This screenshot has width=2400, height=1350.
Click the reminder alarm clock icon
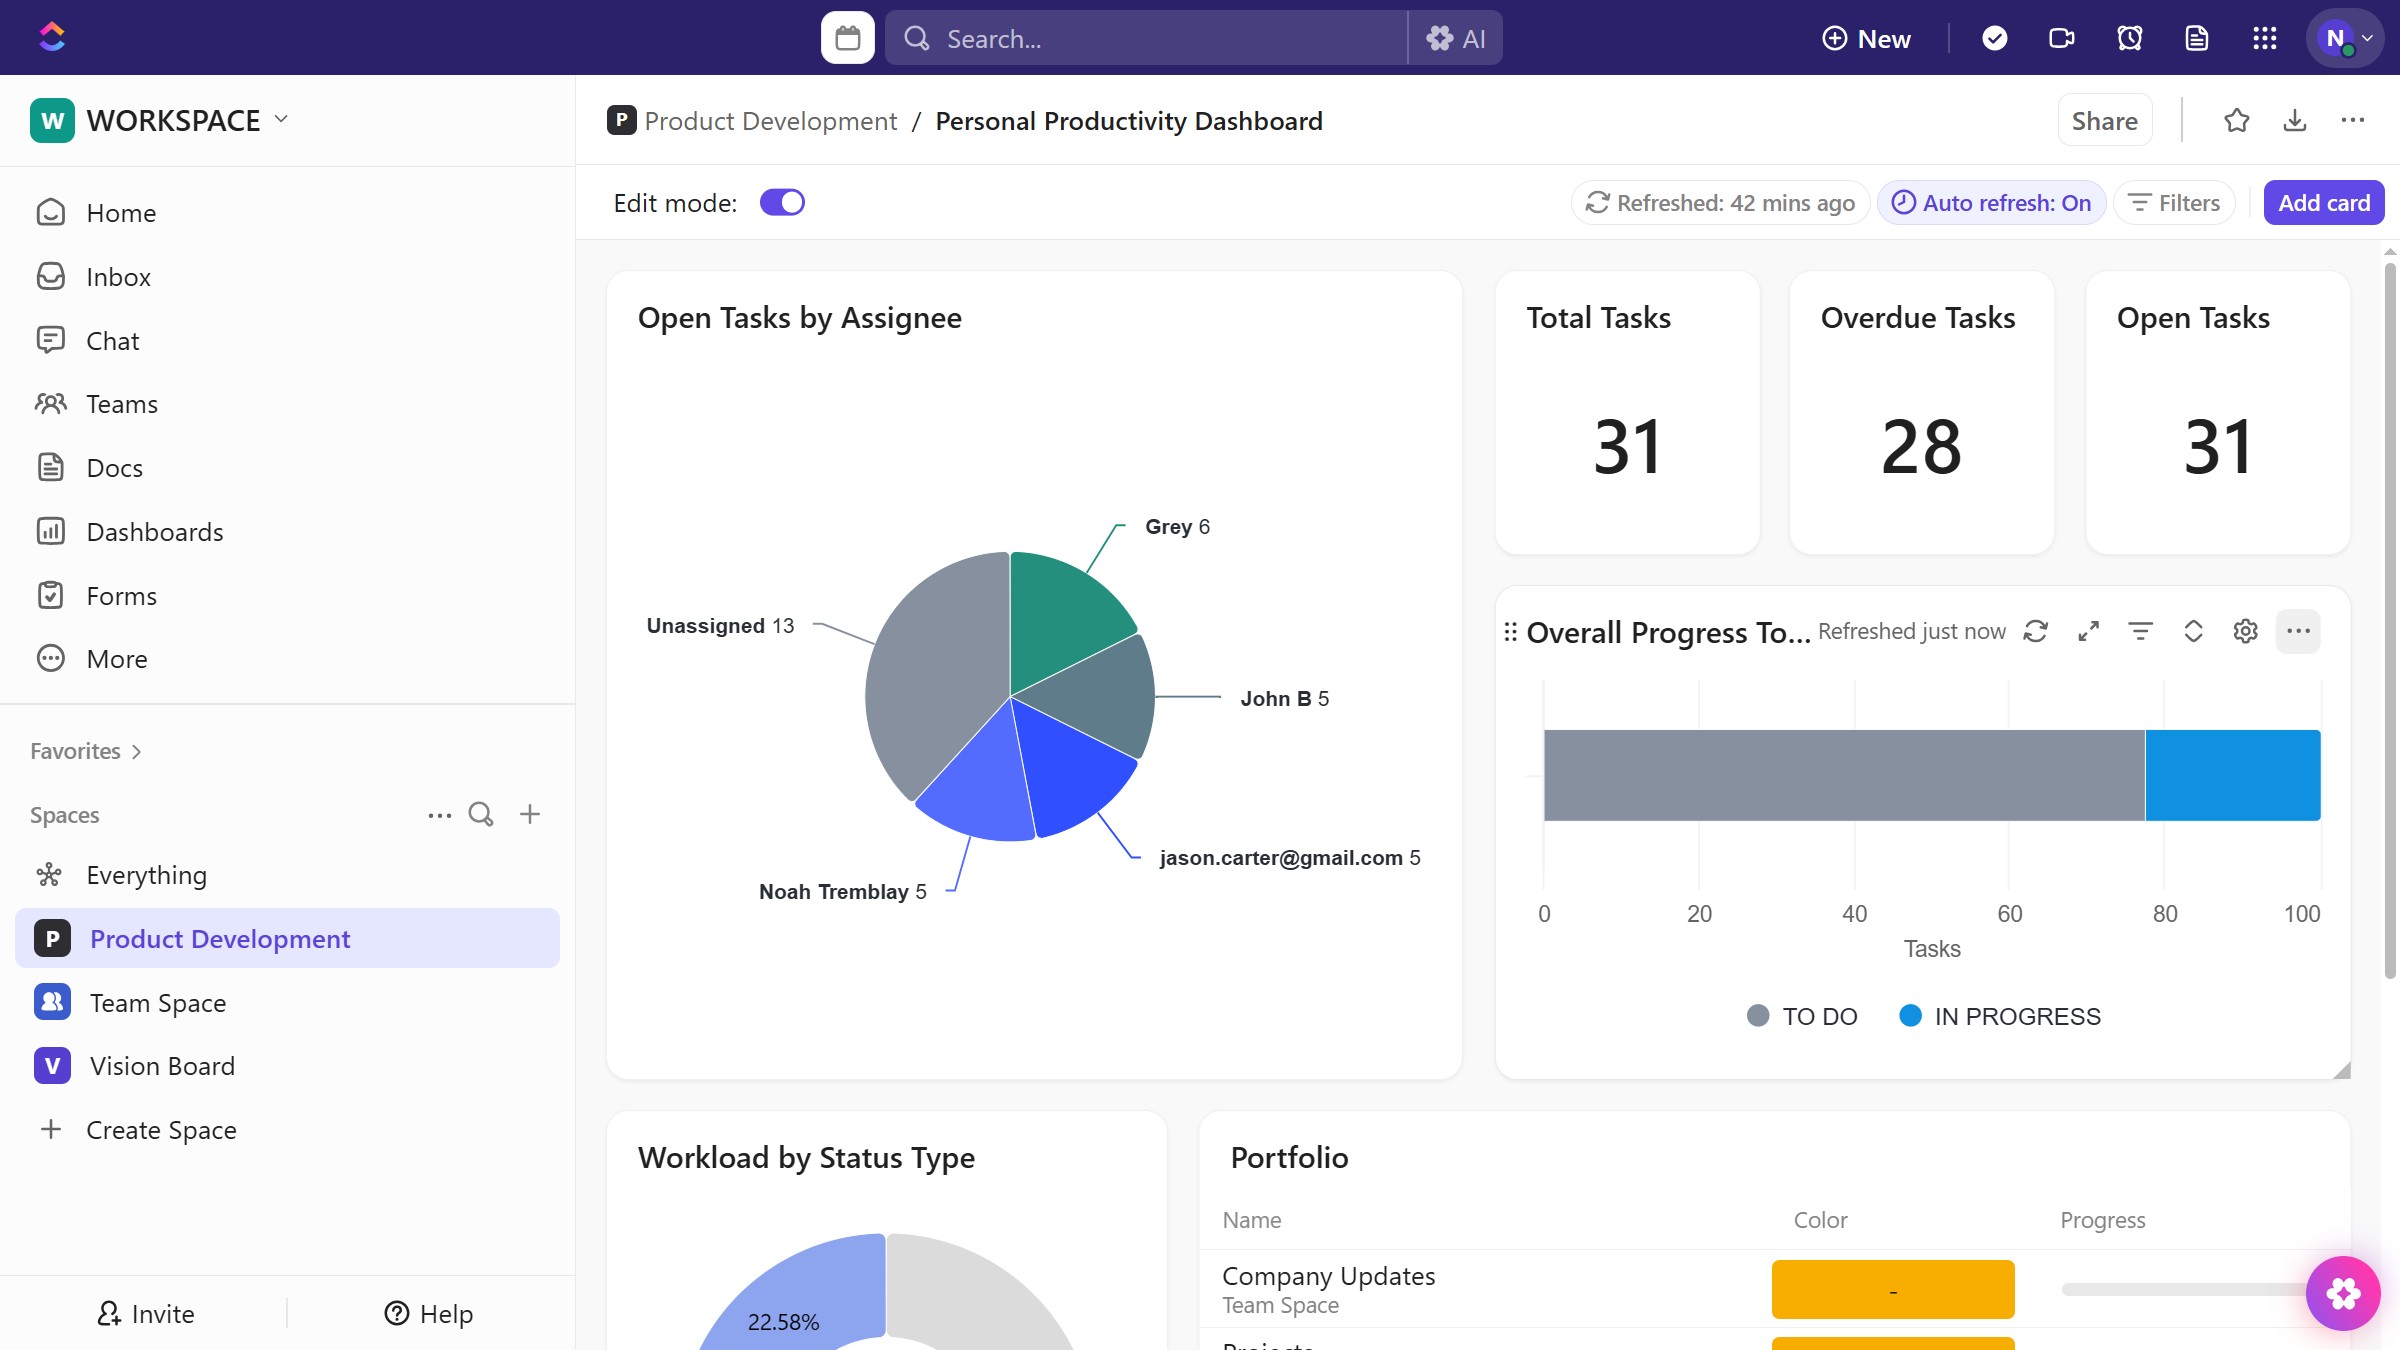(x=2129, y=38)
